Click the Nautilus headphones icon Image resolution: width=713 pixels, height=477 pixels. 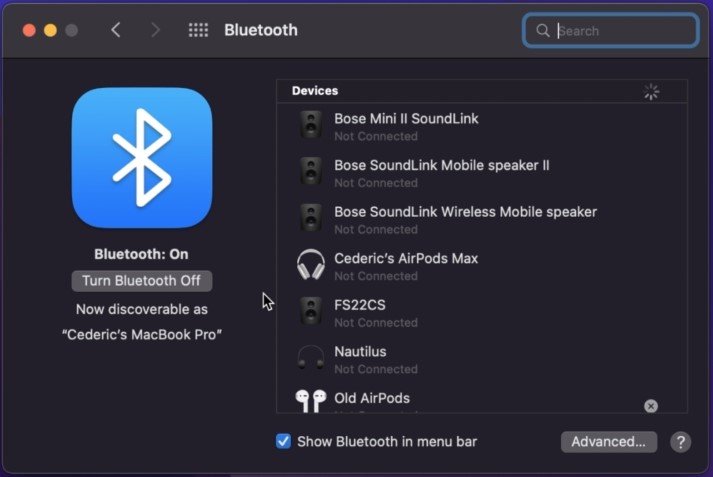(311, 358)
